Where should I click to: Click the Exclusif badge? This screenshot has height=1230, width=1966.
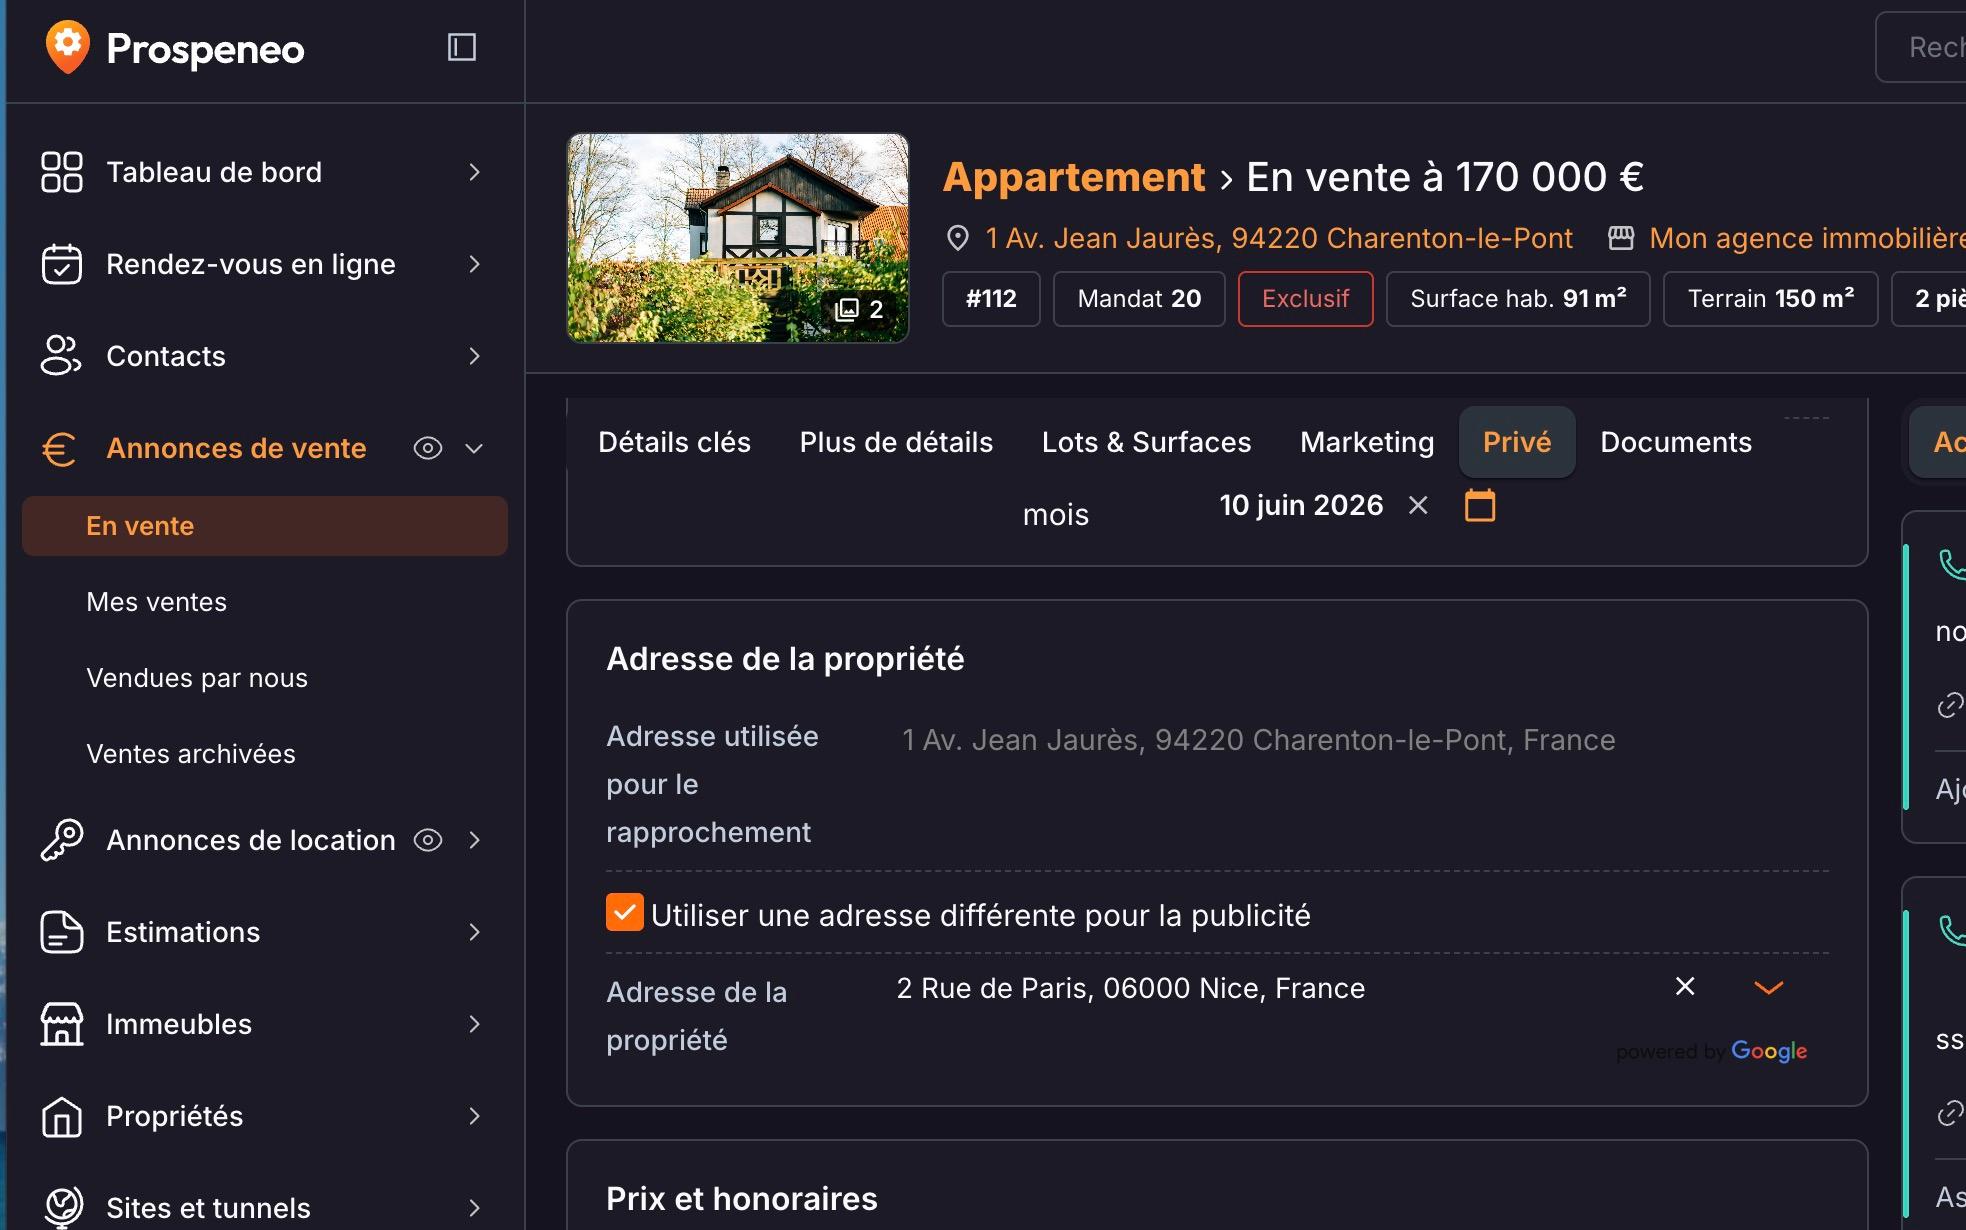[1306, 299]
